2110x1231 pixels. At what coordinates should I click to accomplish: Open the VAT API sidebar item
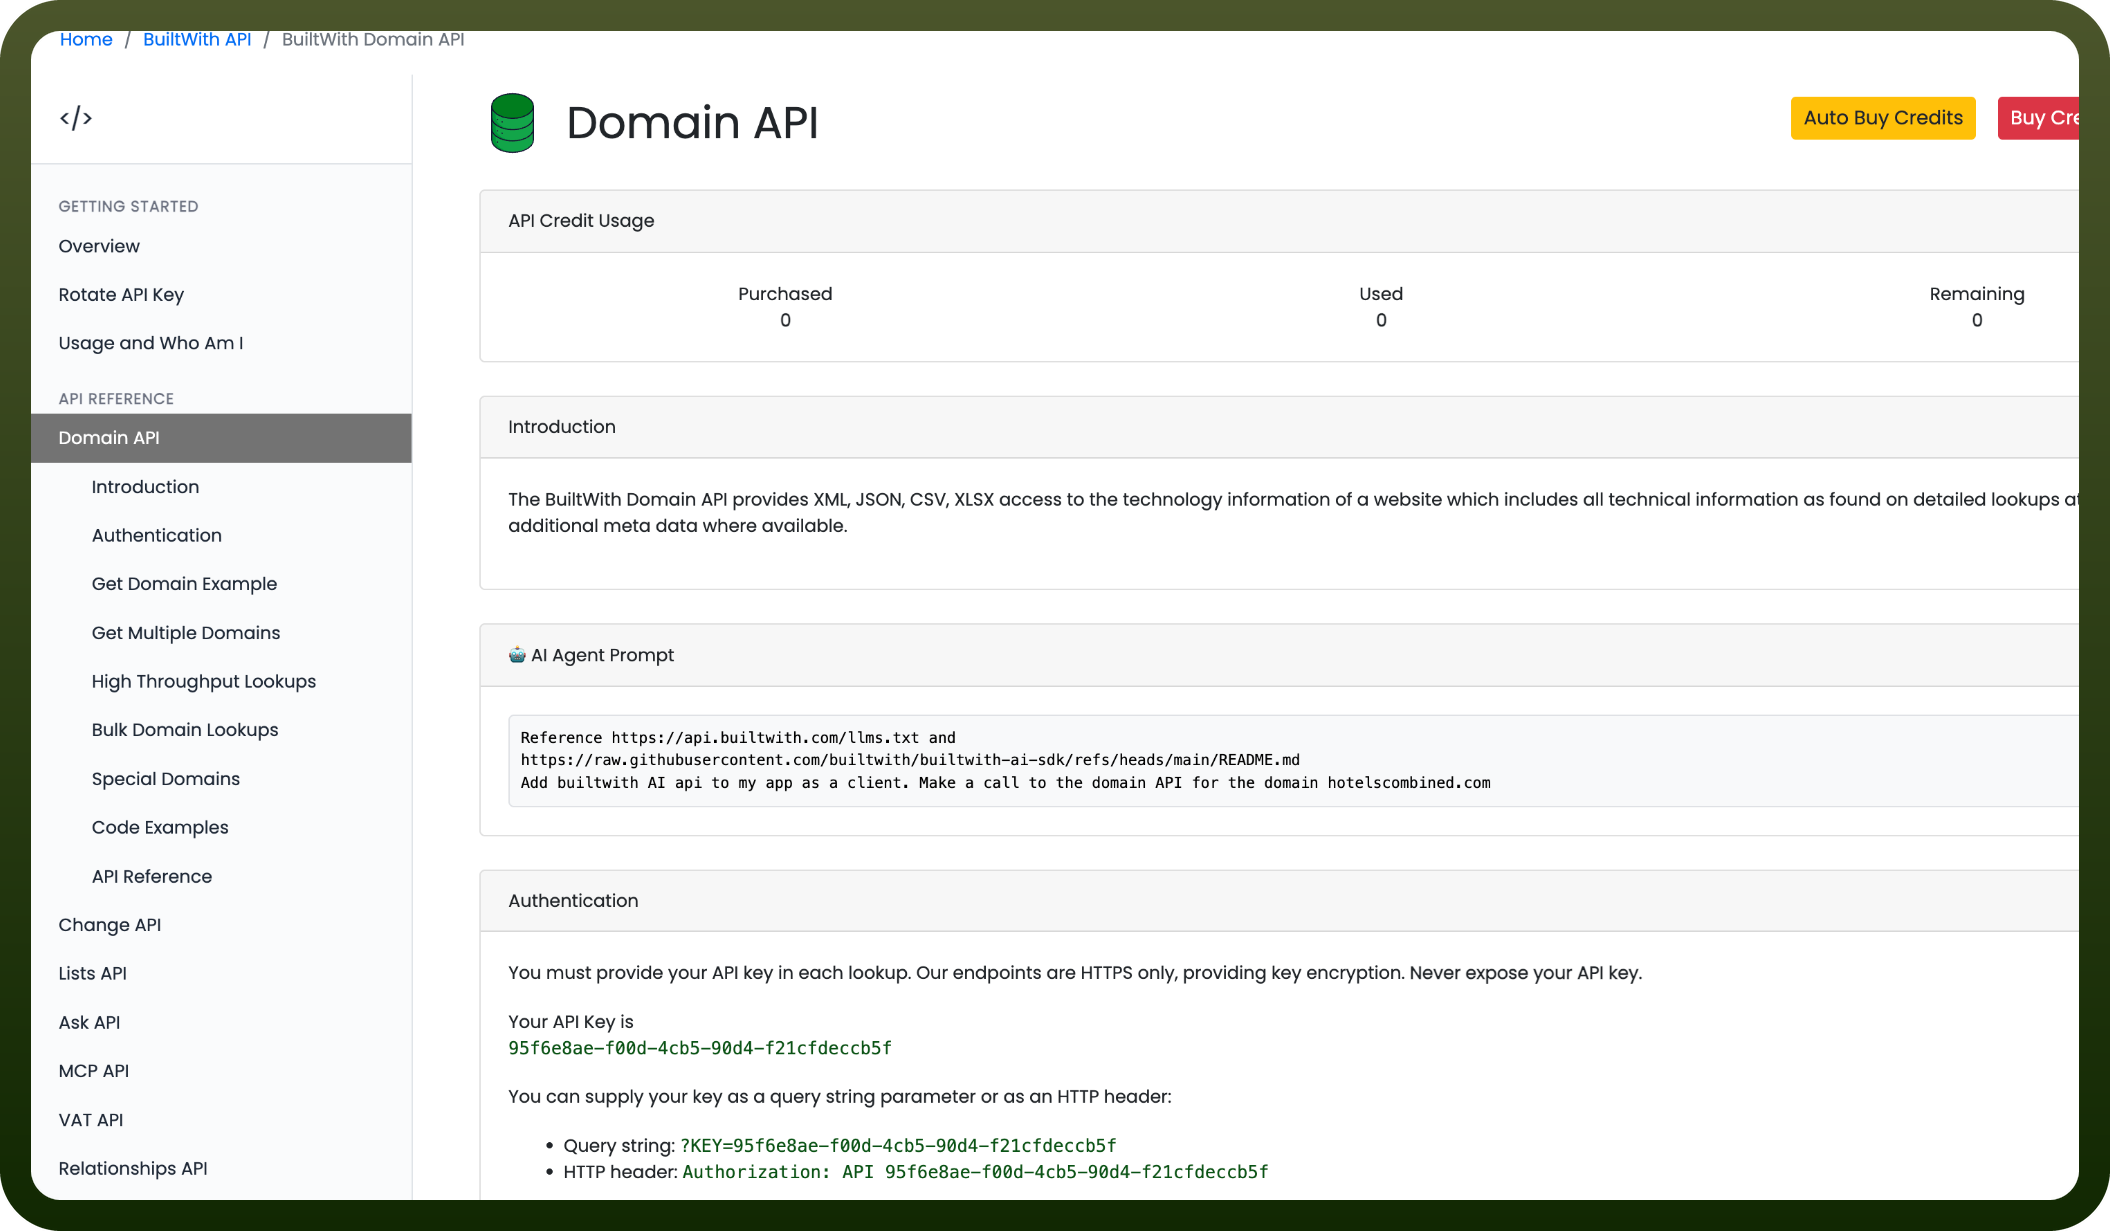tap(91, 1120)
